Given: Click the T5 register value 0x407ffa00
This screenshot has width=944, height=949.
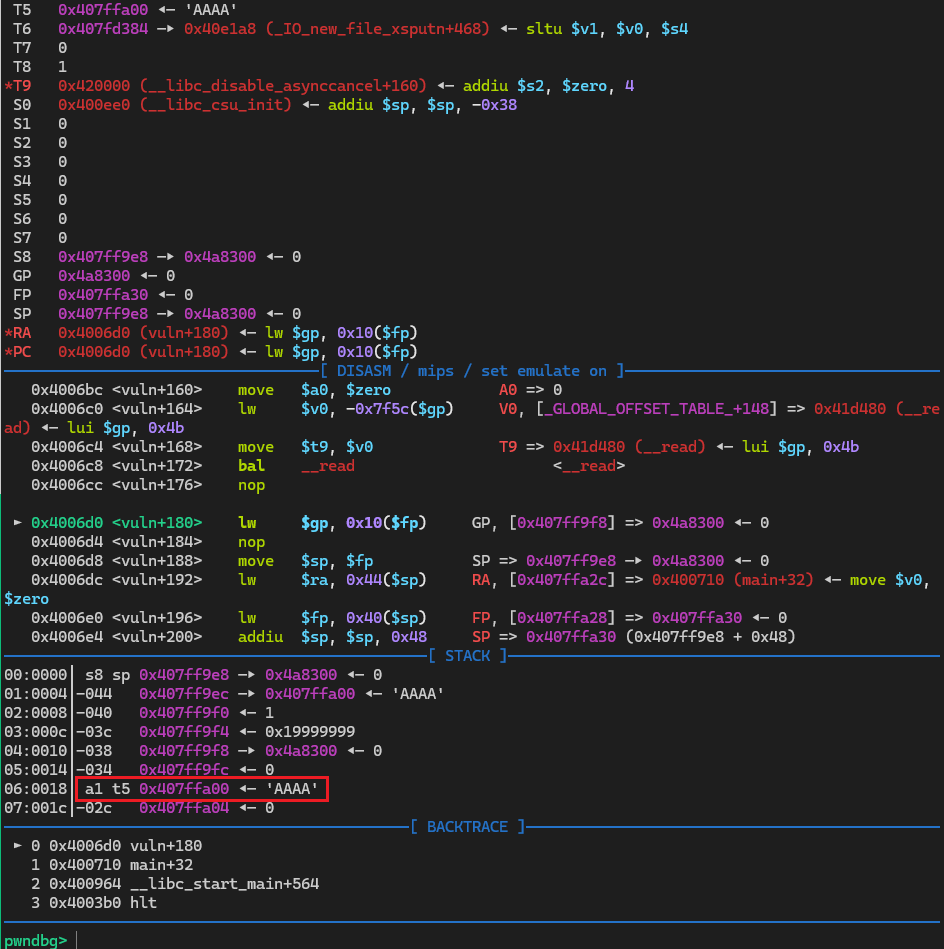Looking at the screenshot, I should [x=103, y=10].
